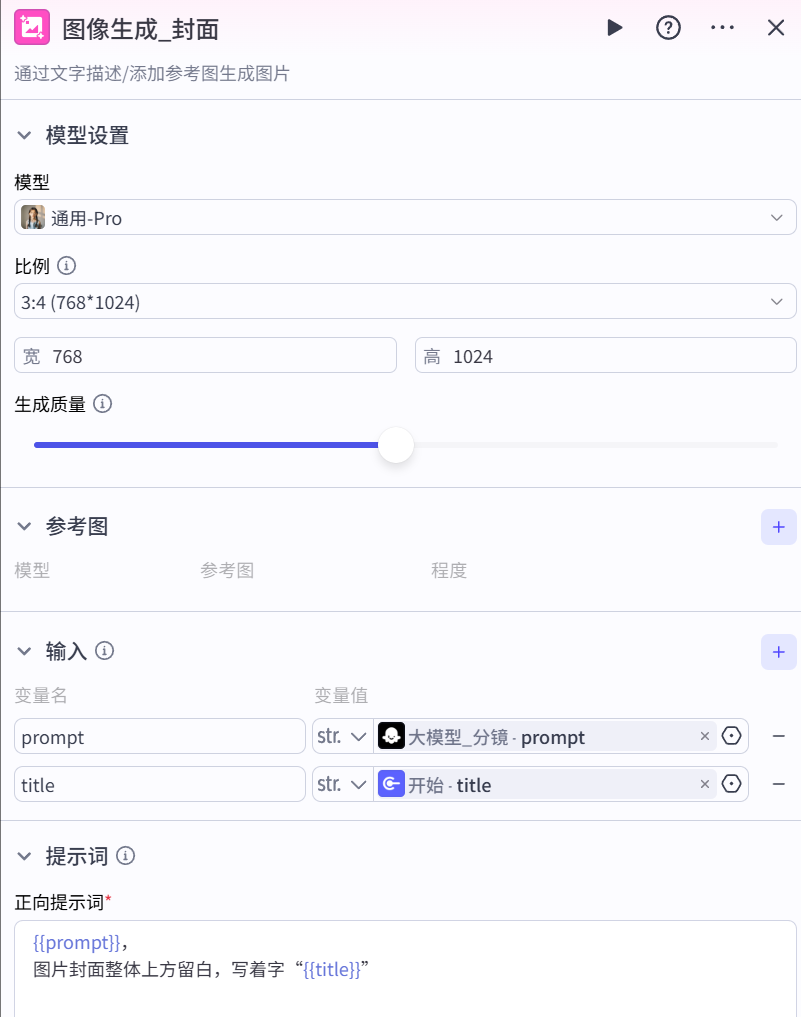
Task: Open the more options (...) menu
Action: click(722, 28)
